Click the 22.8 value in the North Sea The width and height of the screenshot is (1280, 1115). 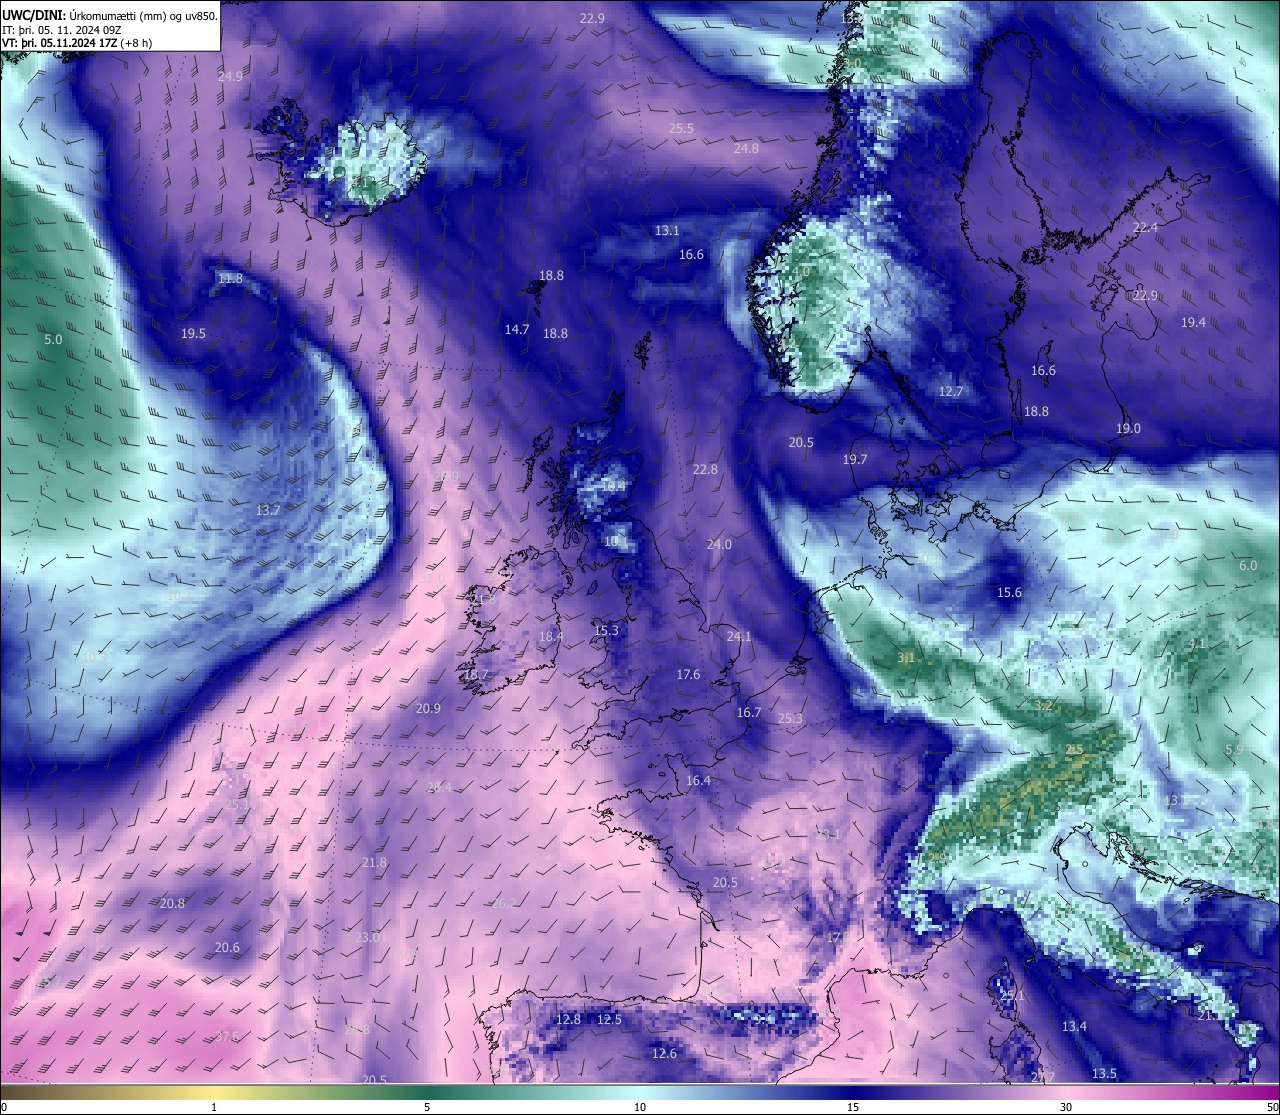click(705, 469)
